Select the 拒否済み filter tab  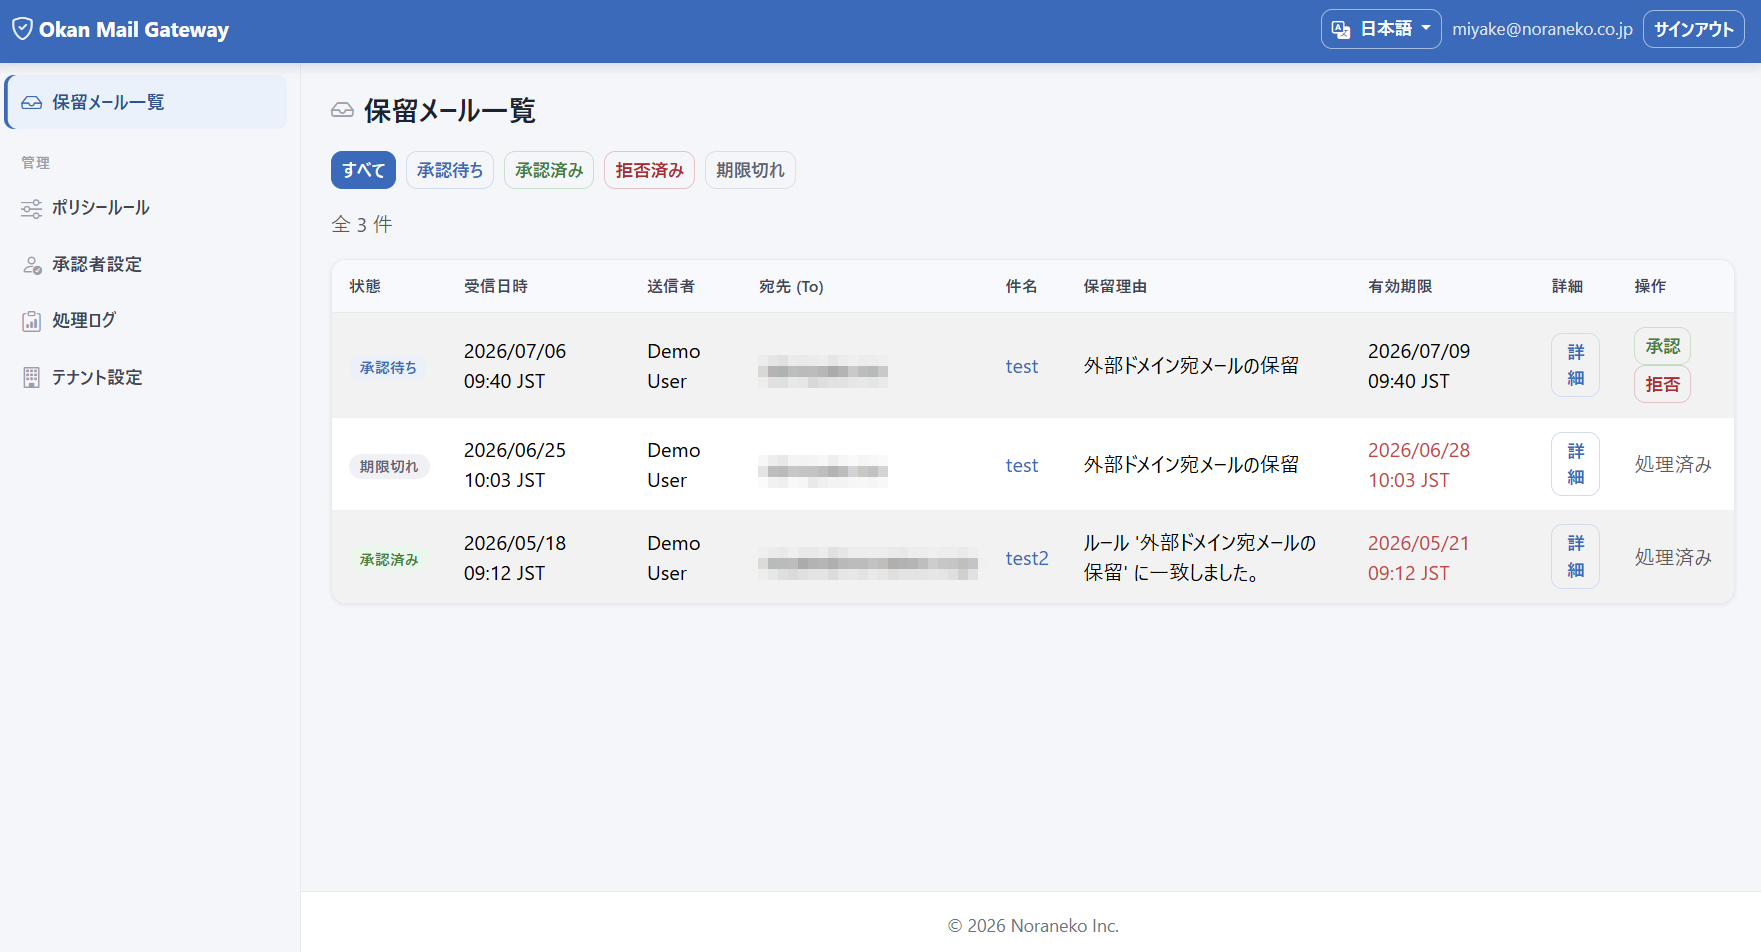pyautogui.click(x=649, y=170)
